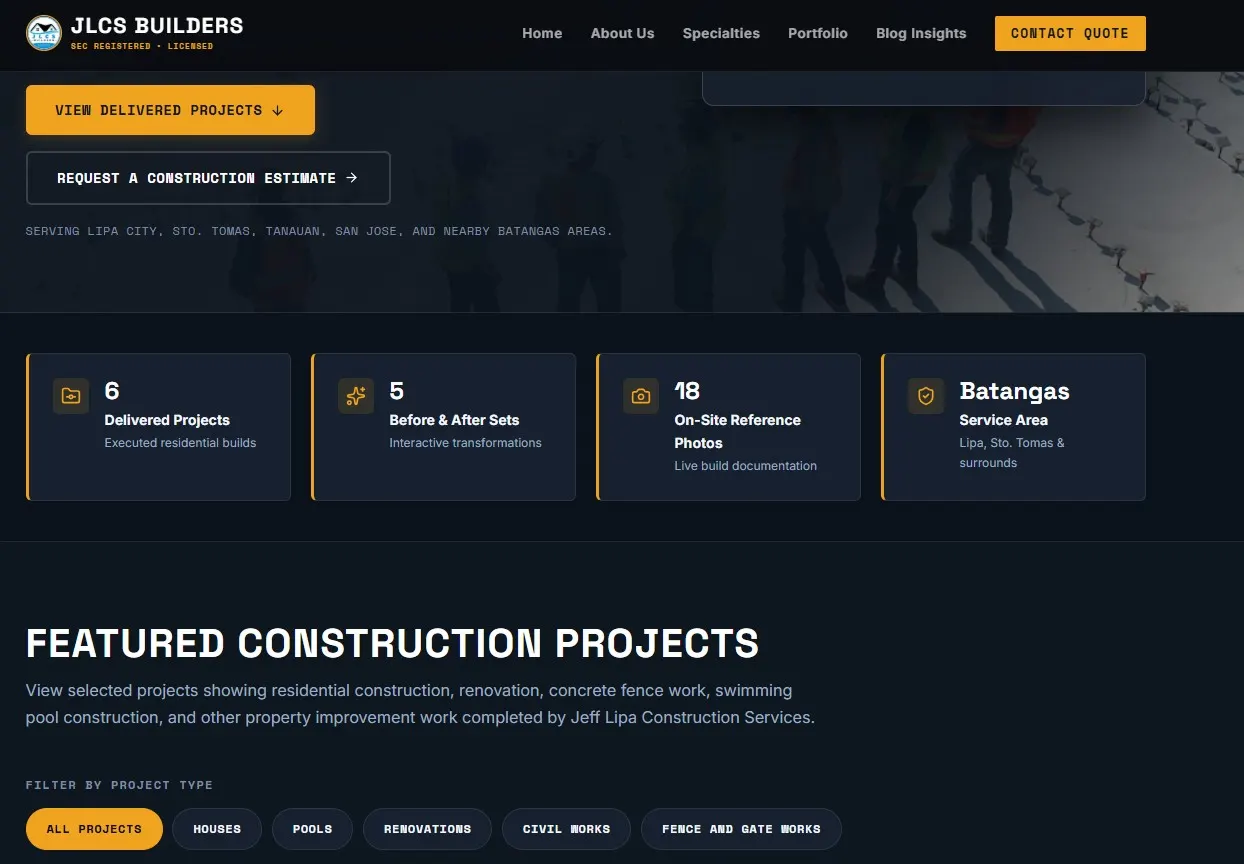Click the down arrow in View Delivered Projects
1244x864 pixels.
(x=278, y=110)
